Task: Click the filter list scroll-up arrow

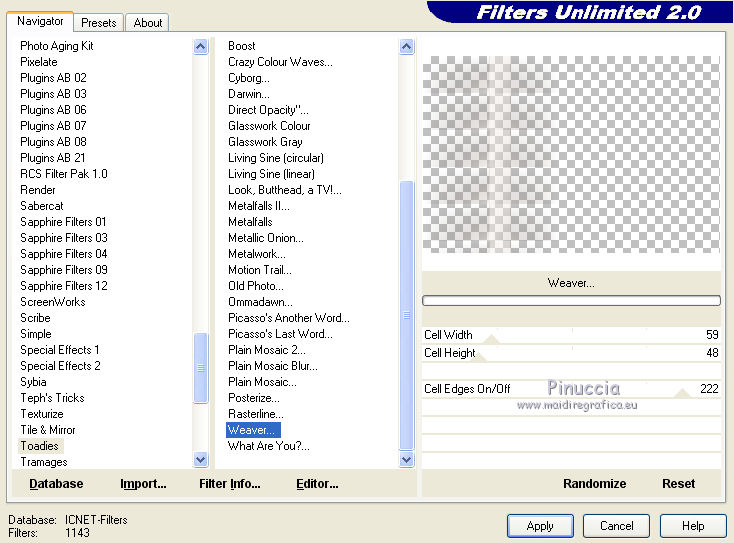Action: pos(406,46)
